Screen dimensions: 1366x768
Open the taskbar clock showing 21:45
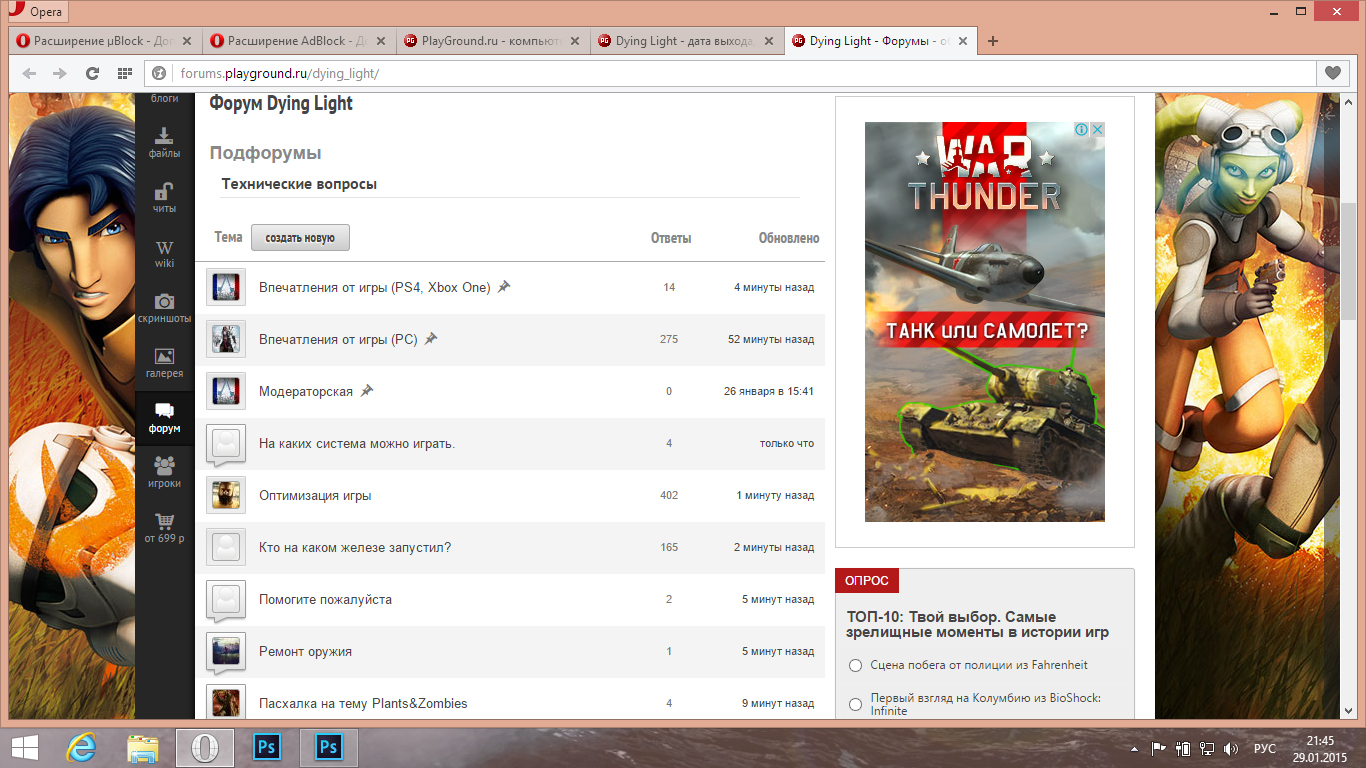click(x=1320, y=748)
